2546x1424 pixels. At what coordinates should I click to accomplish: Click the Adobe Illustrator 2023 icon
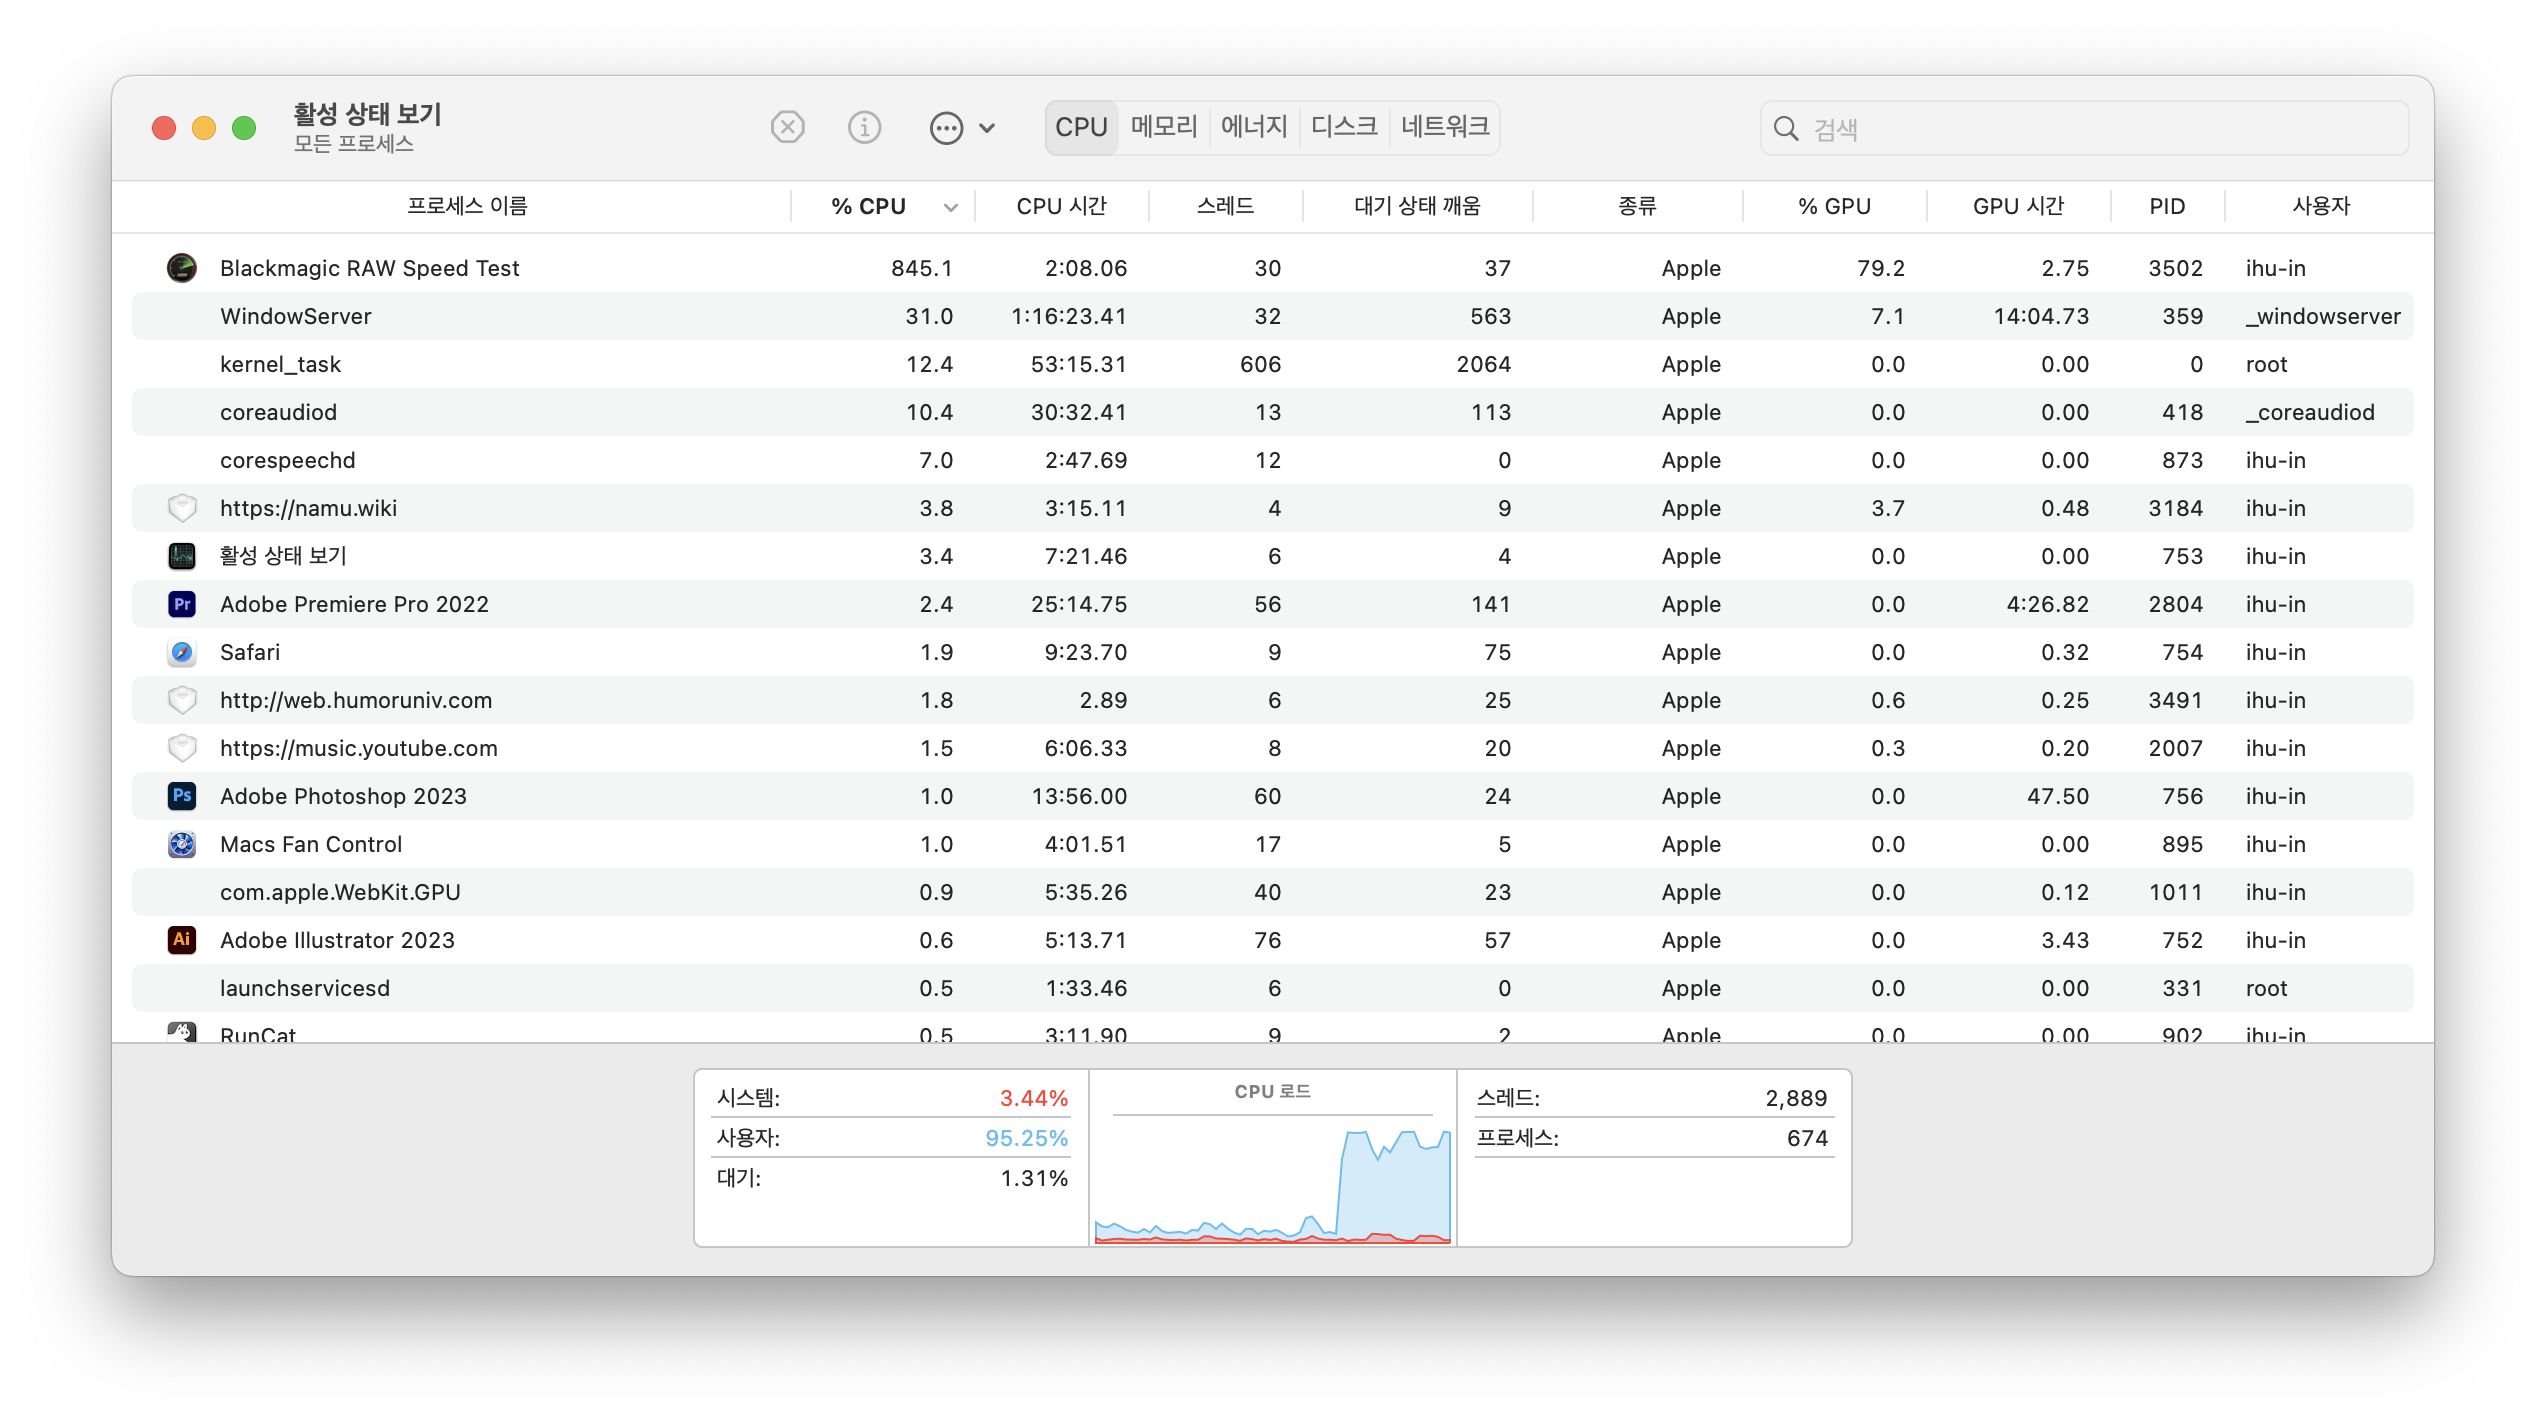tap(181, 940)
